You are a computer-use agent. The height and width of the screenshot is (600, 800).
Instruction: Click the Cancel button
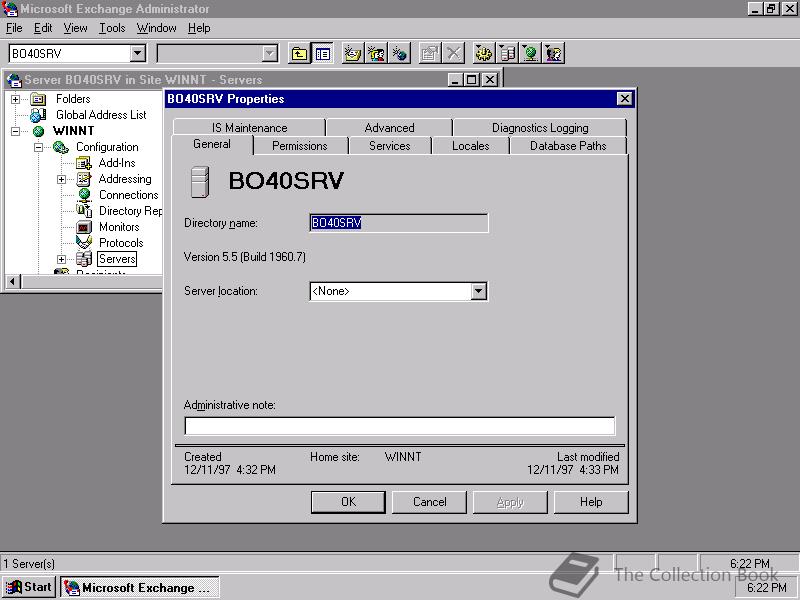[x=429, y=502]
